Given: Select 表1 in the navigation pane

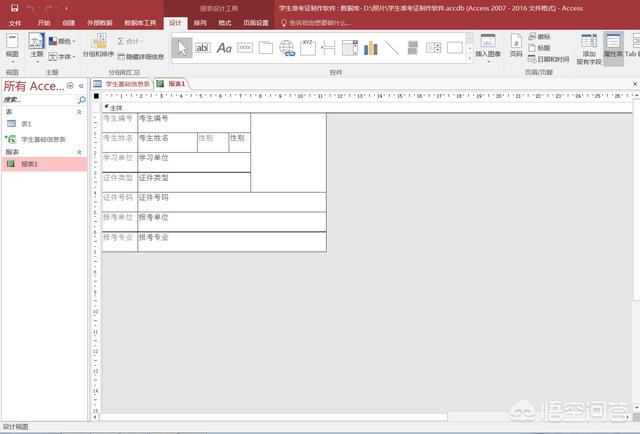Looking at the screenshot, I should [44, 124].
